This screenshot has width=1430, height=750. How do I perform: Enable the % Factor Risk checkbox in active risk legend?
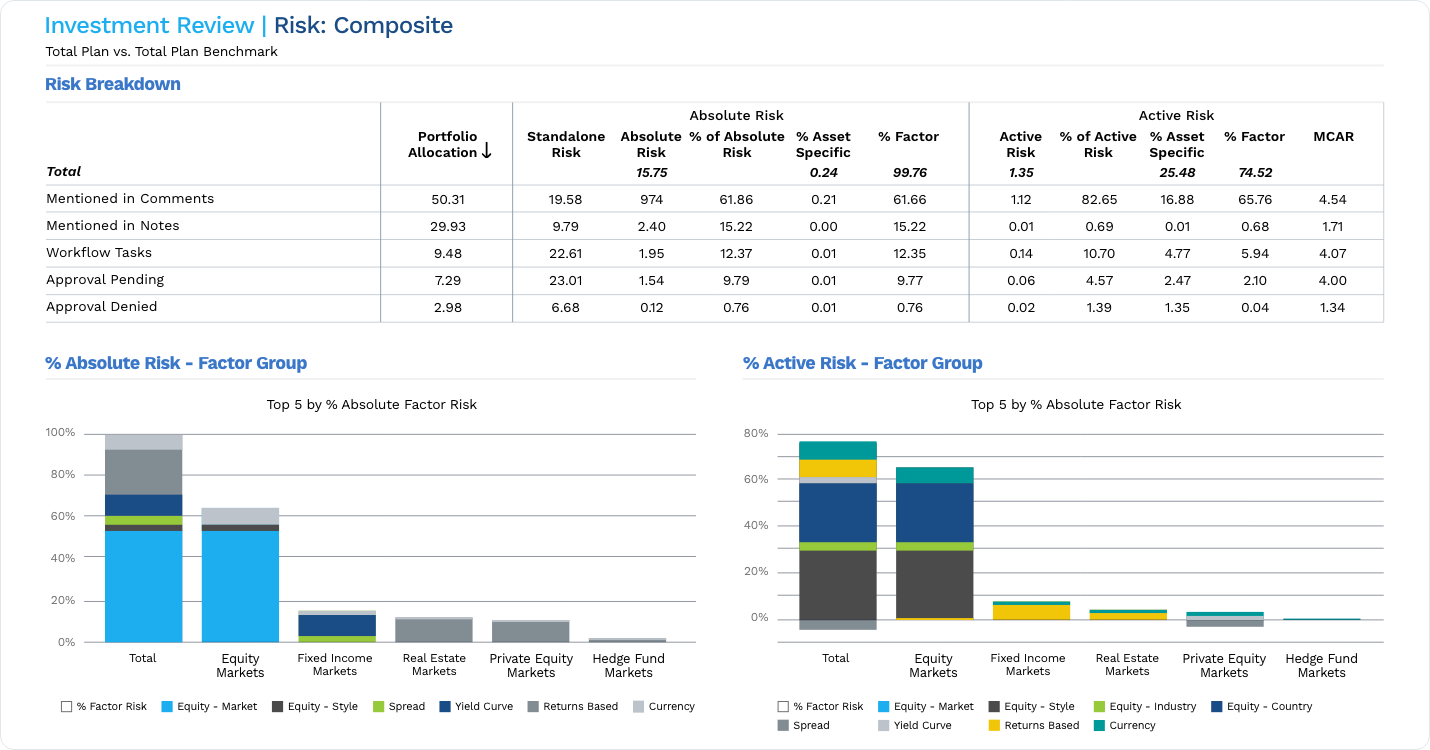pos(783,706)
